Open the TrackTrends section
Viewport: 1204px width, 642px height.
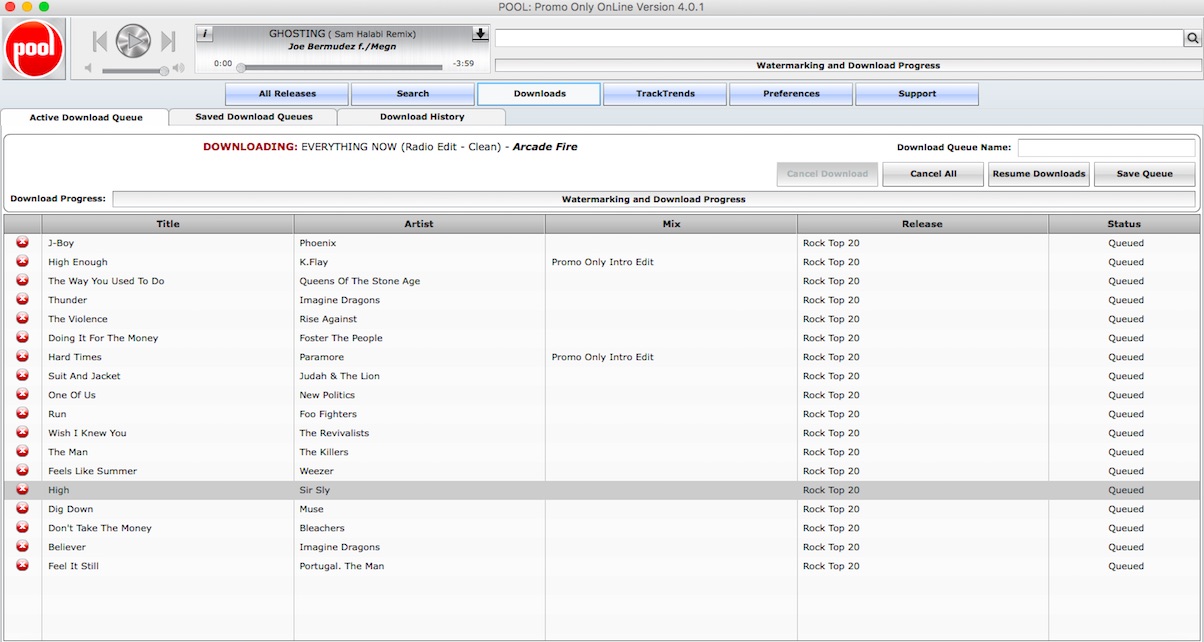tap(665, 94)
